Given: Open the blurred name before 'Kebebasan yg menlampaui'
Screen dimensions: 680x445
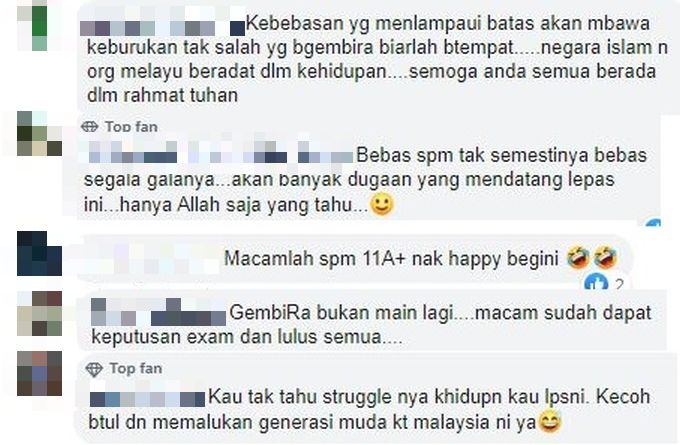Looking at the screenshot, I should click(163, 28).
